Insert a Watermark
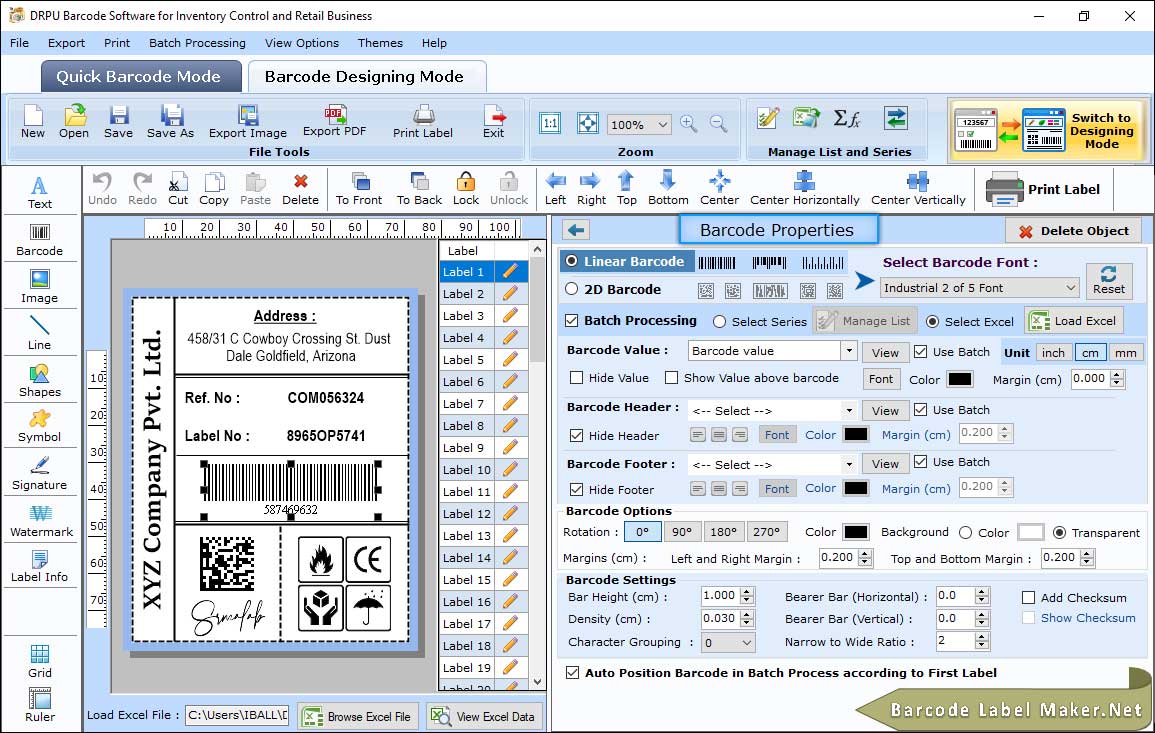This screenshot has height=733, width=1155. (41, 520)
